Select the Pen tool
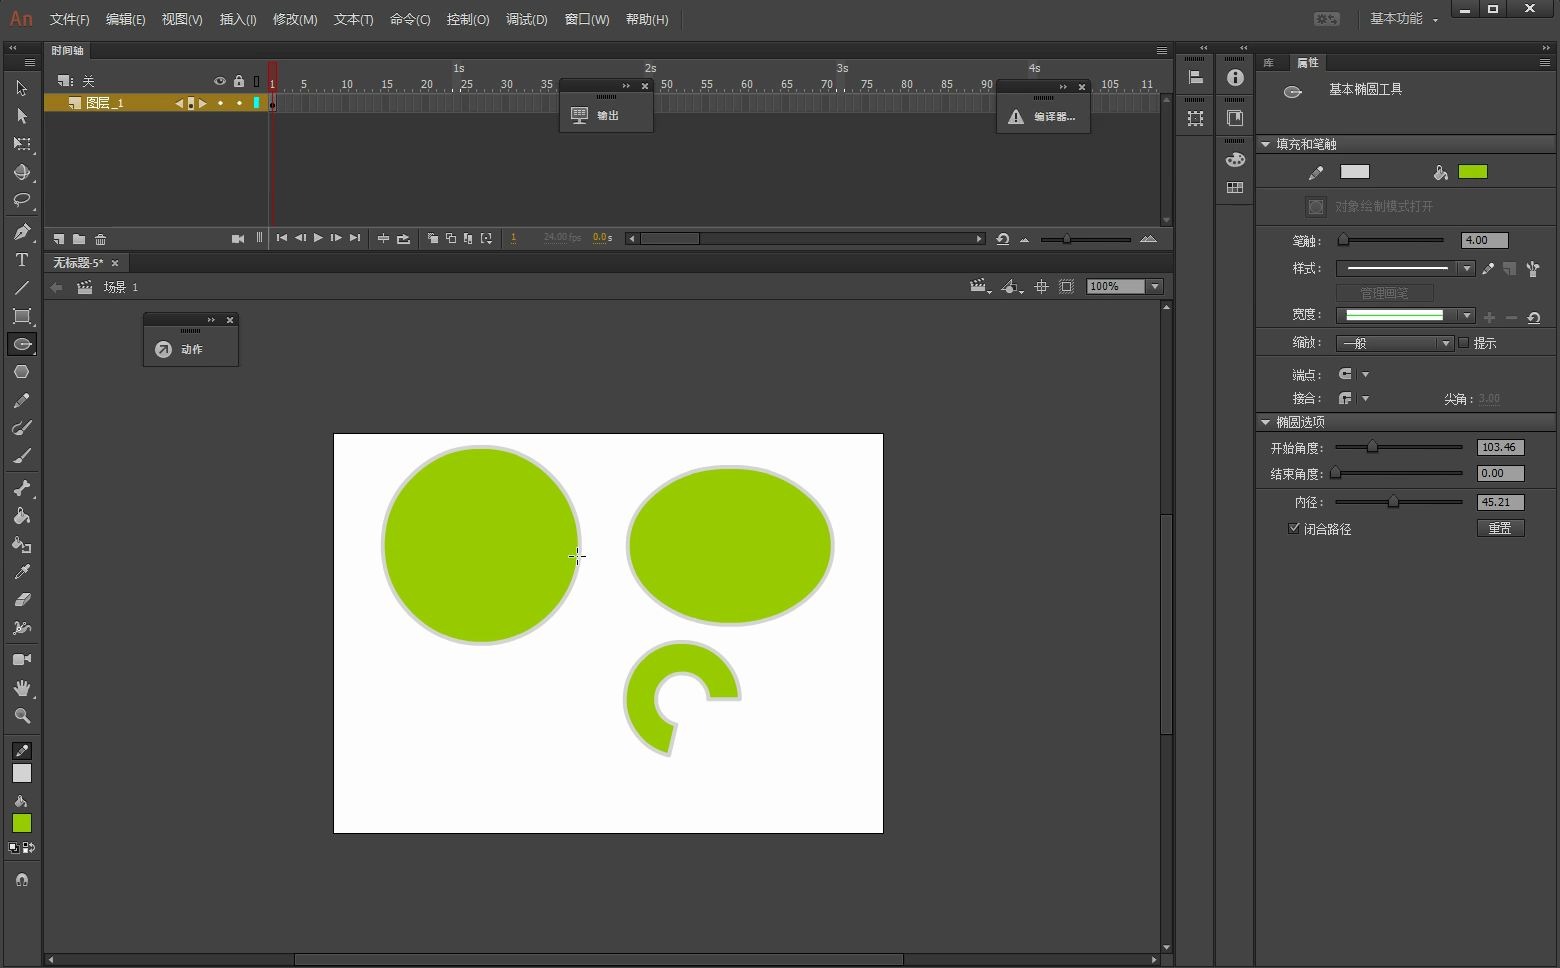This screenshot has width=1560, height=968. [21, 232]
